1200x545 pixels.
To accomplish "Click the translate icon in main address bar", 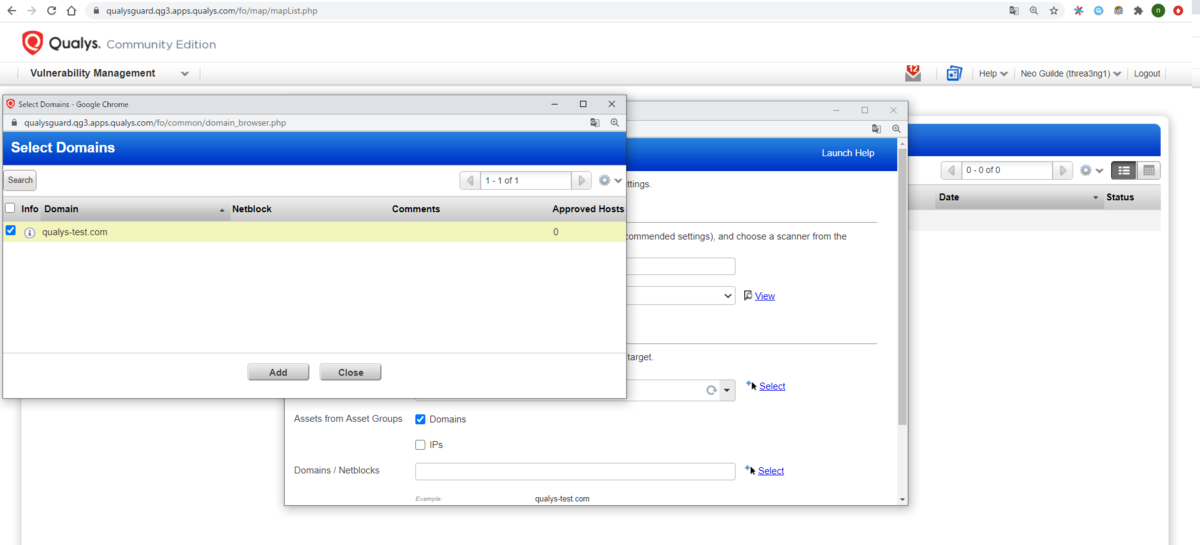I will tap(1014, 10).
